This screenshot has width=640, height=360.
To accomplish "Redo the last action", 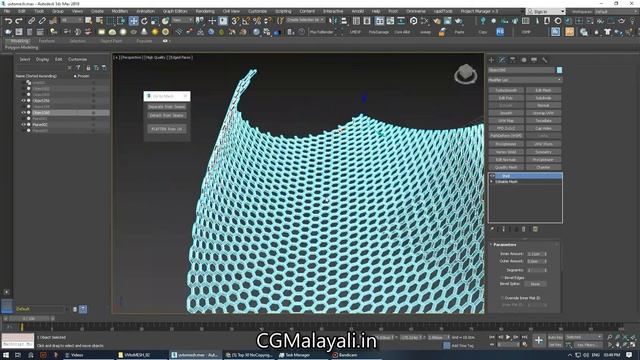I will [19, 20].
